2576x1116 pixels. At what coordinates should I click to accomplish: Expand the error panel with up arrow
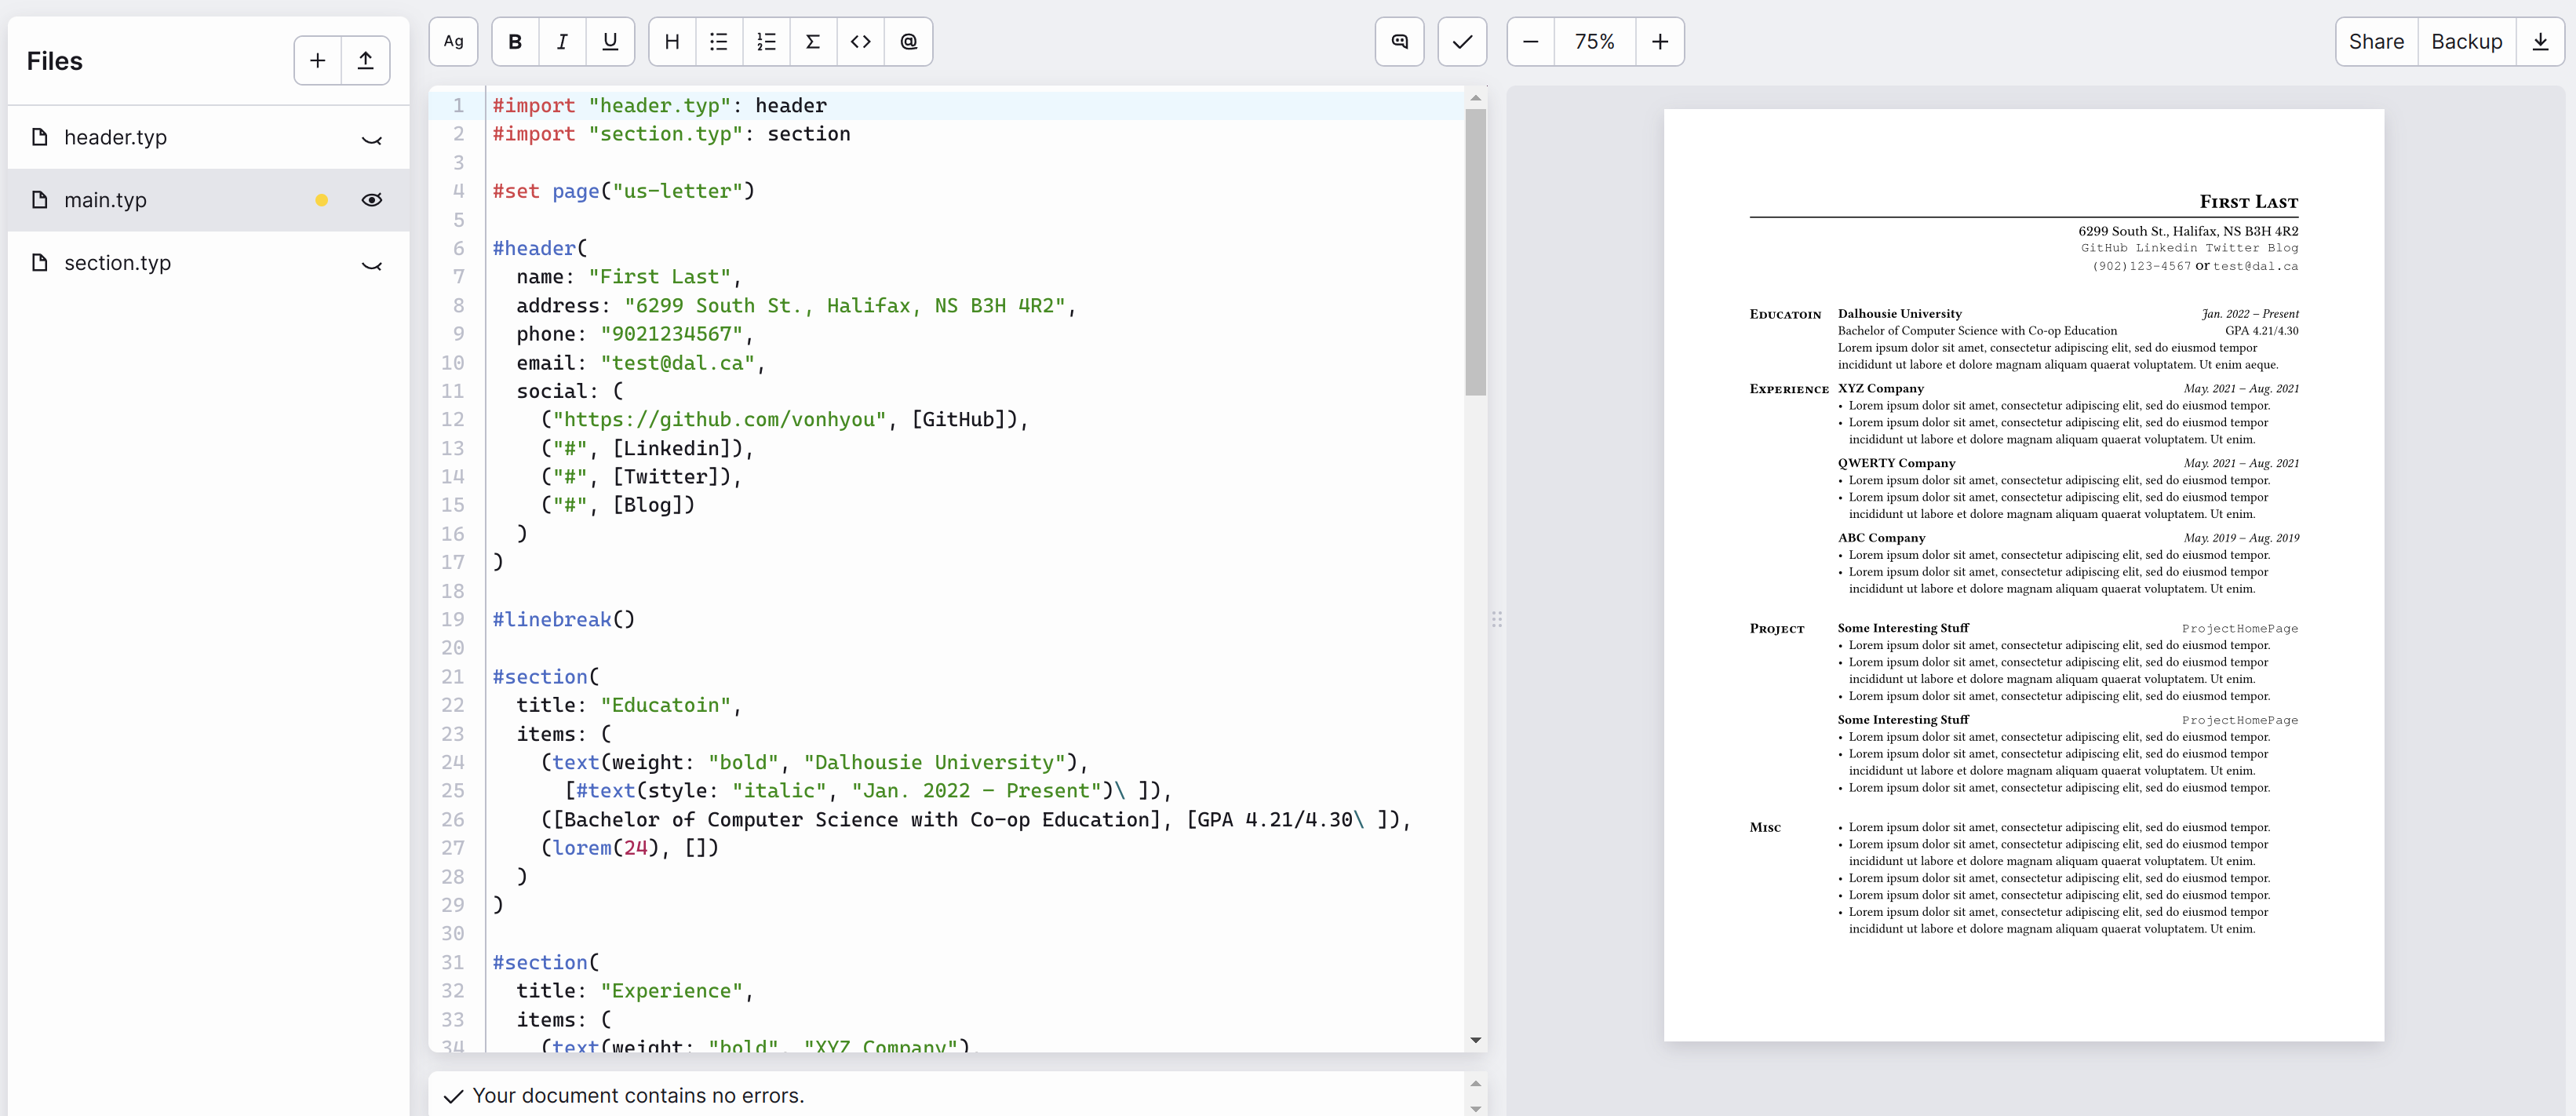click(1475, 1084)
